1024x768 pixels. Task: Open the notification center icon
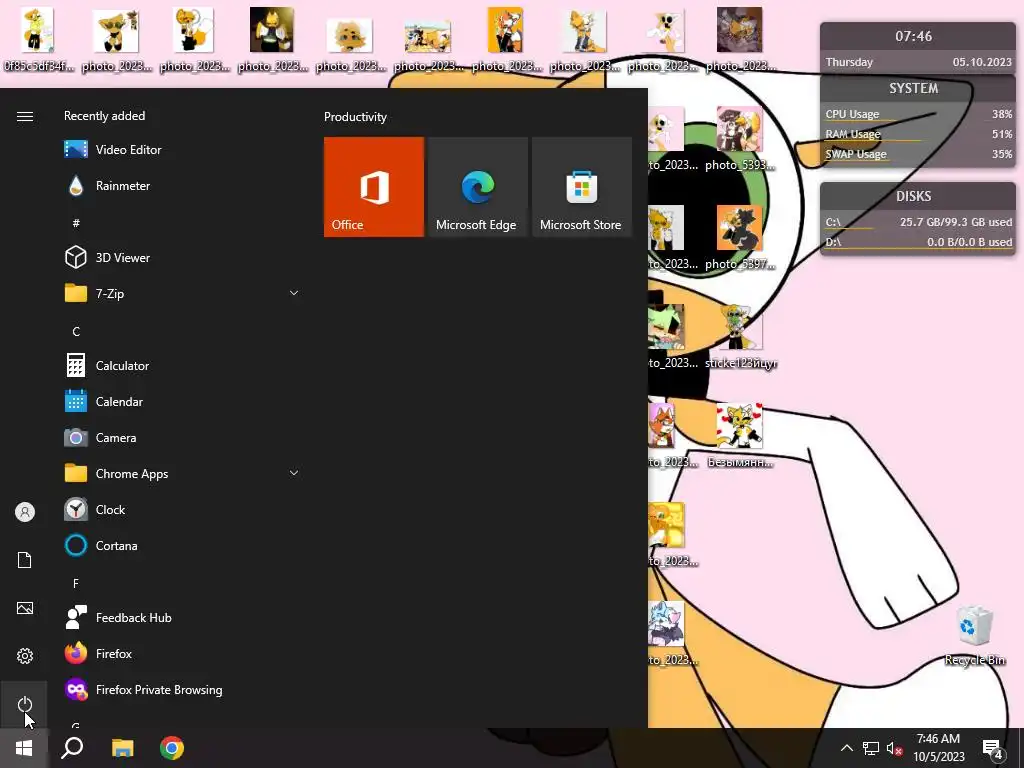point(993,748)
